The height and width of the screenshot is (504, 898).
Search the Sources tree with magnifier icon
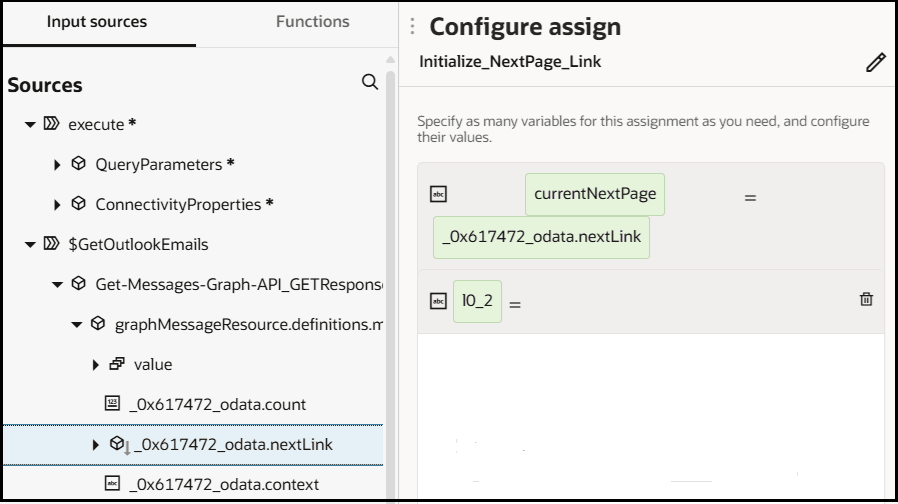click(369, 82)
